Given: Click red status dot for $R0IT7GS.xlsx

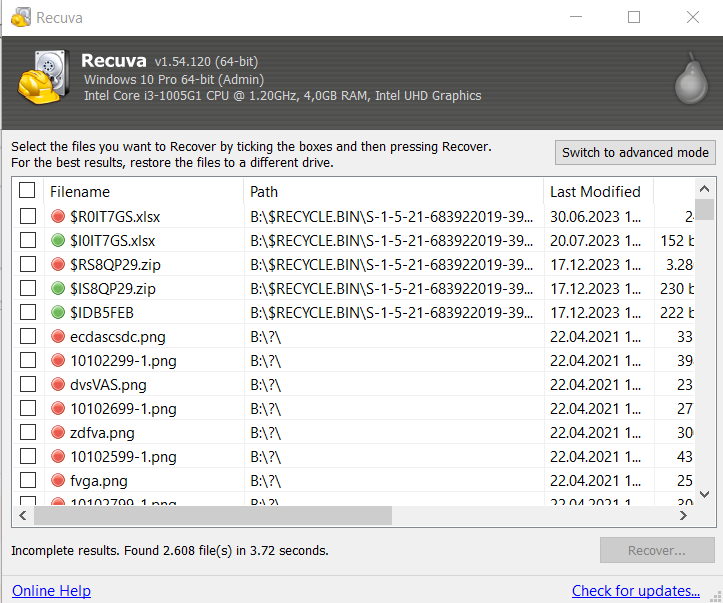Looking at the screenshot, I should coord(58,216).
